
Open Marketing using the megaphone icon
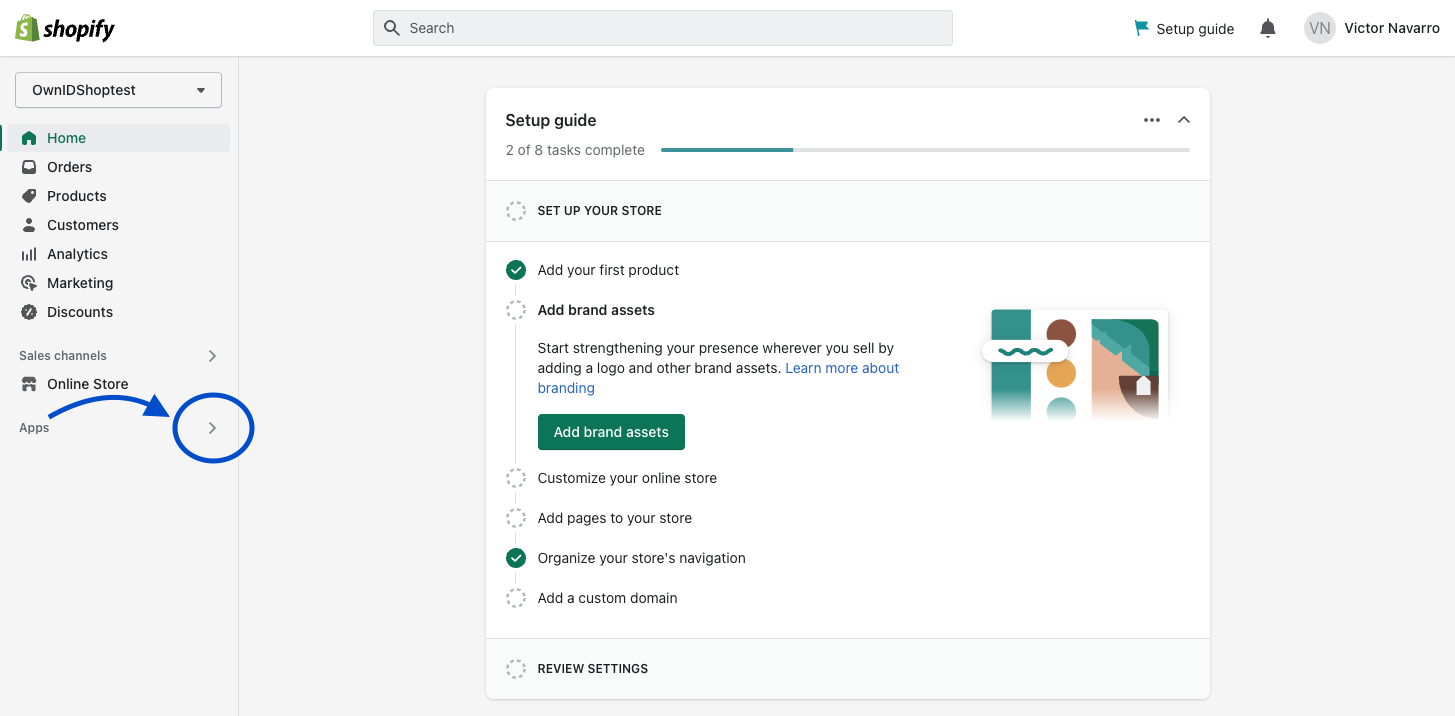point(30,282)
